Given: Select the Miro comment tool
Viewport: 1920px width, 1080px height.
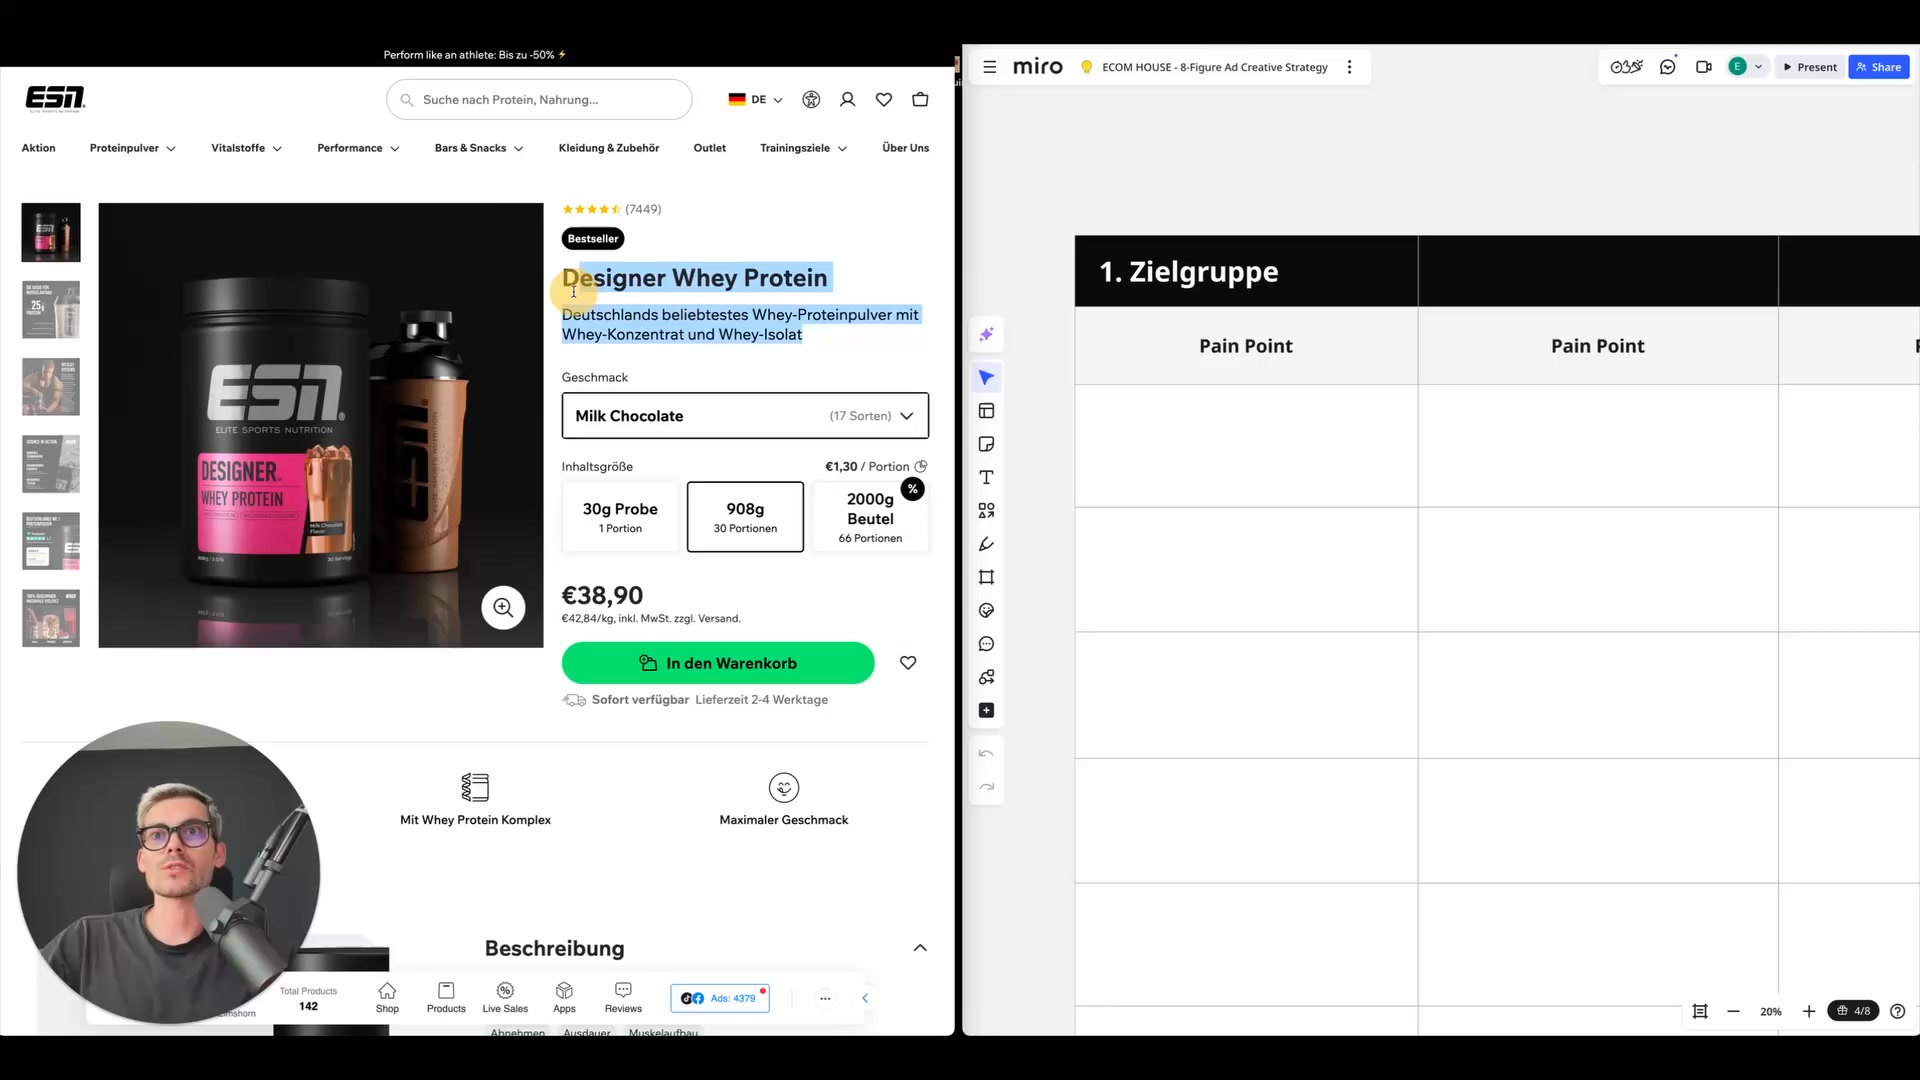Looking at the screenshot, I should pos(986,644).
